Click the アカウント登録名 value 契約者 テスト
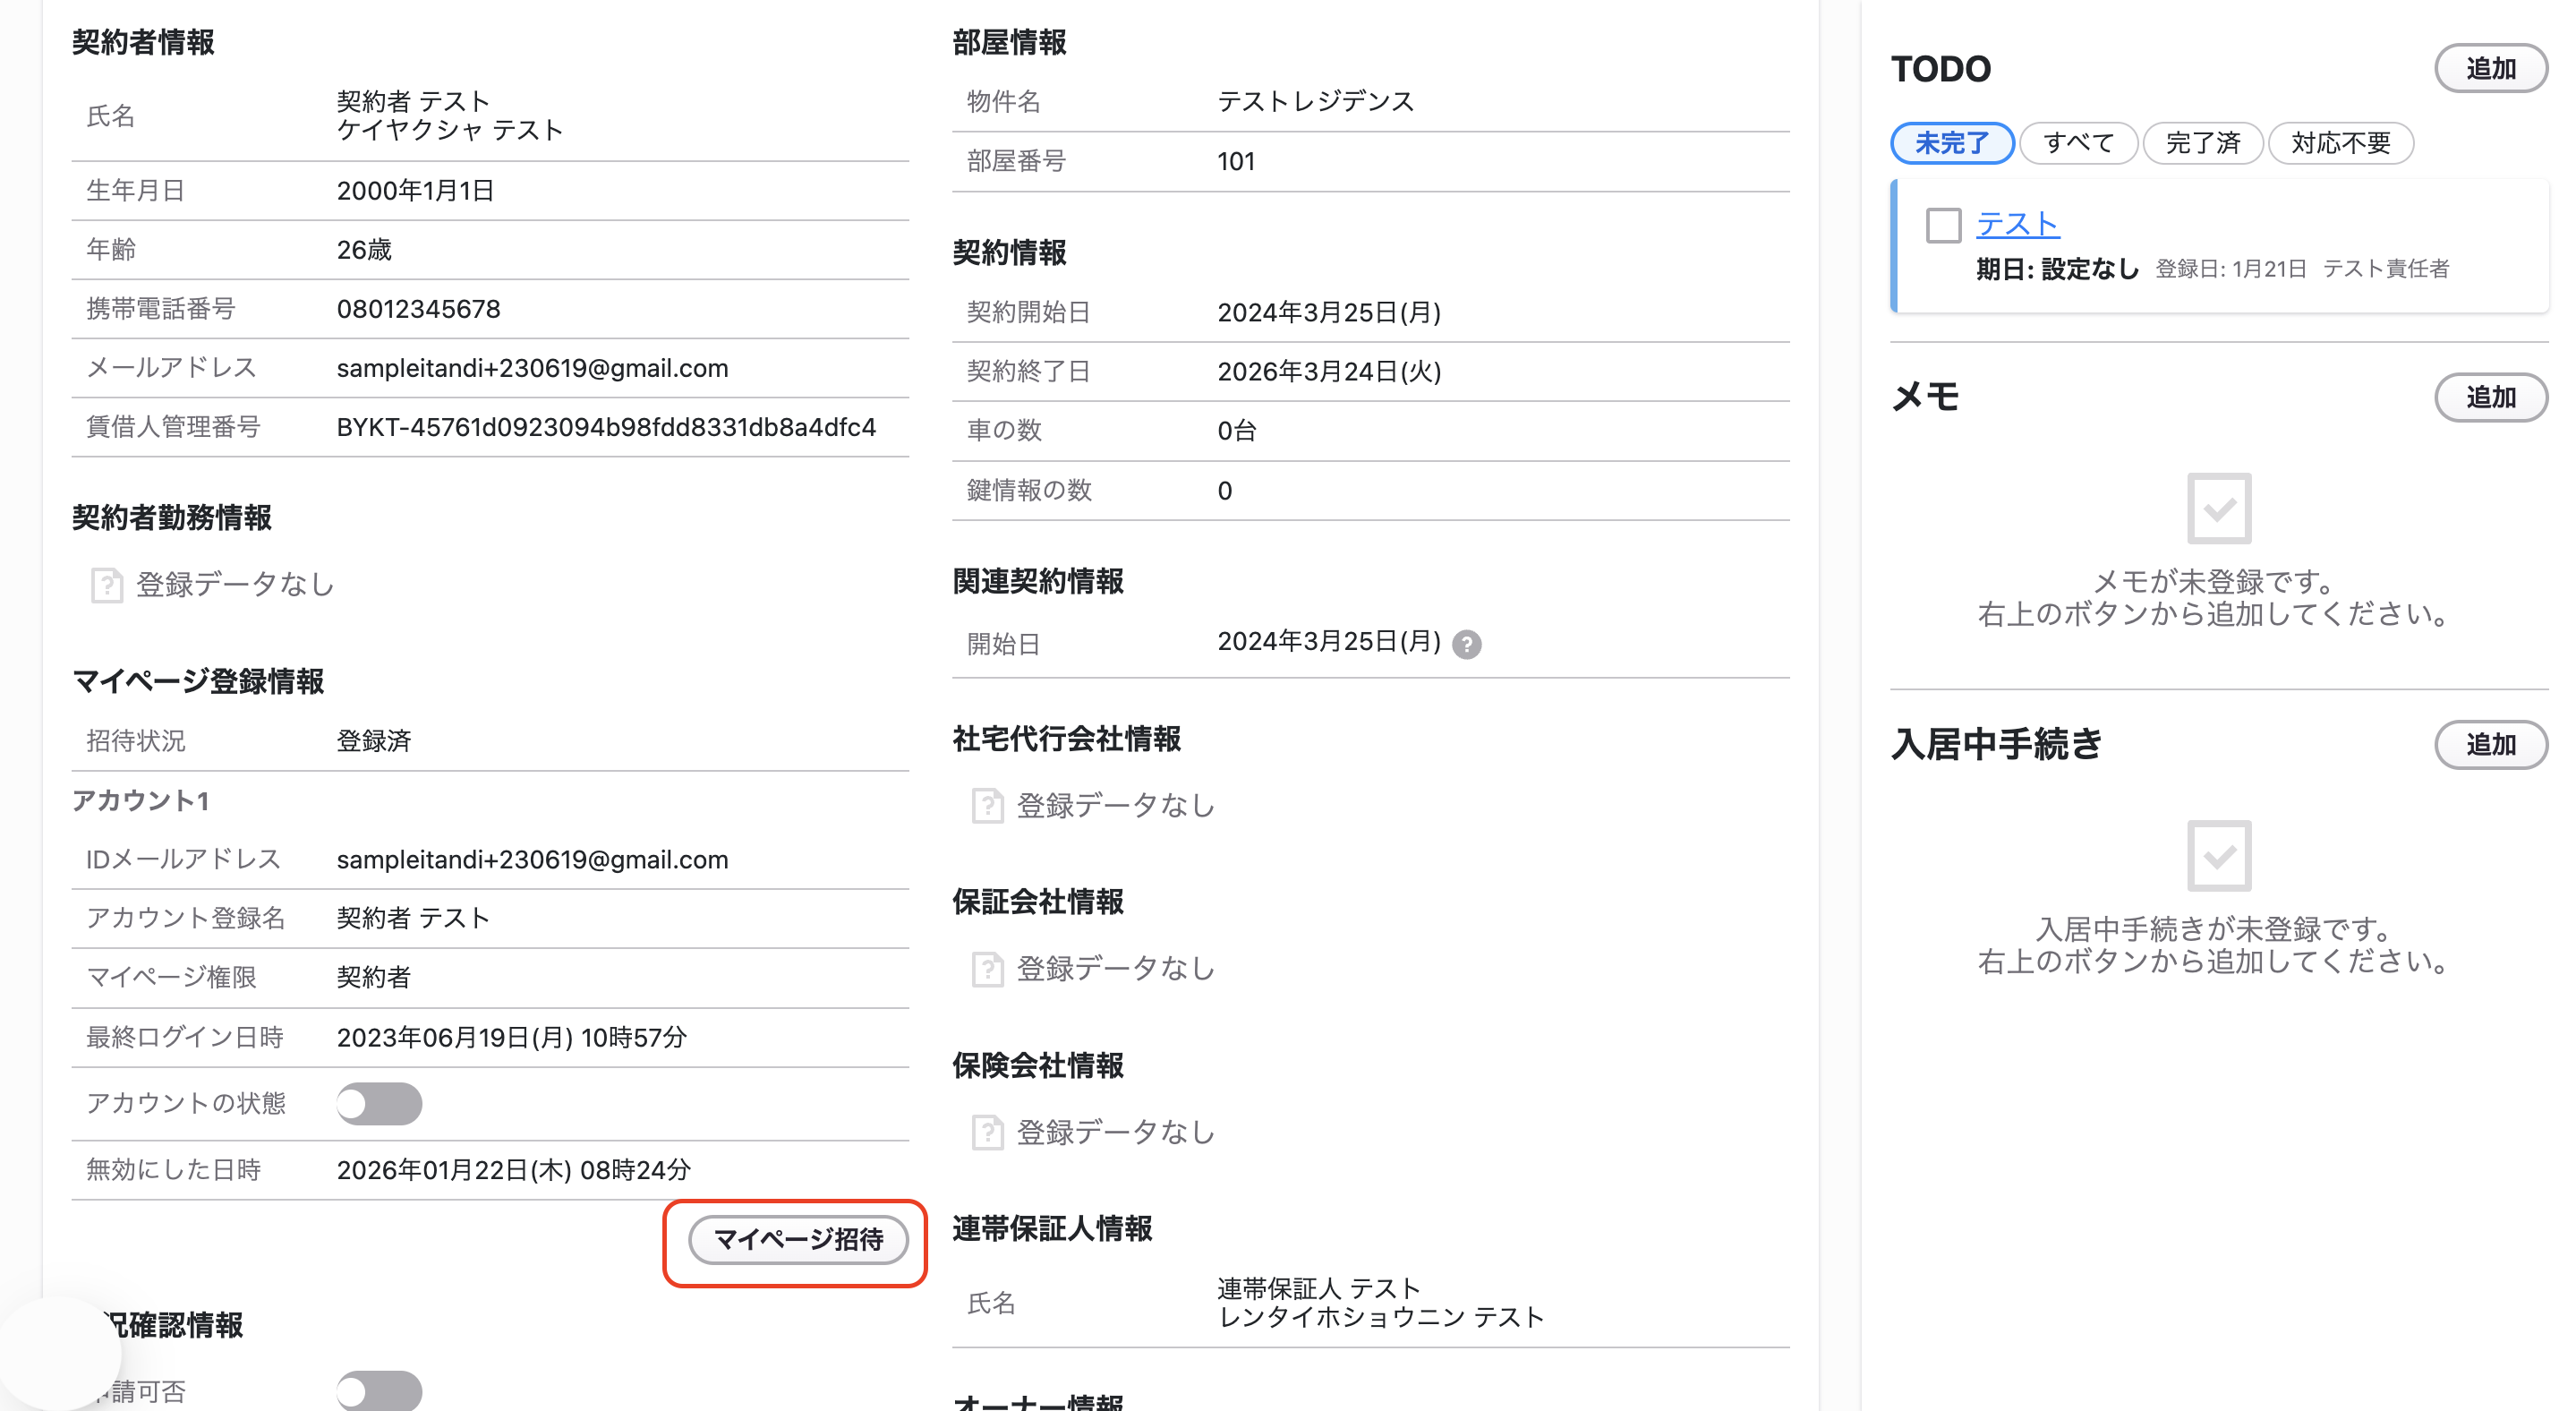The width and height of the screenshot is (2576, 1411). 413,918
